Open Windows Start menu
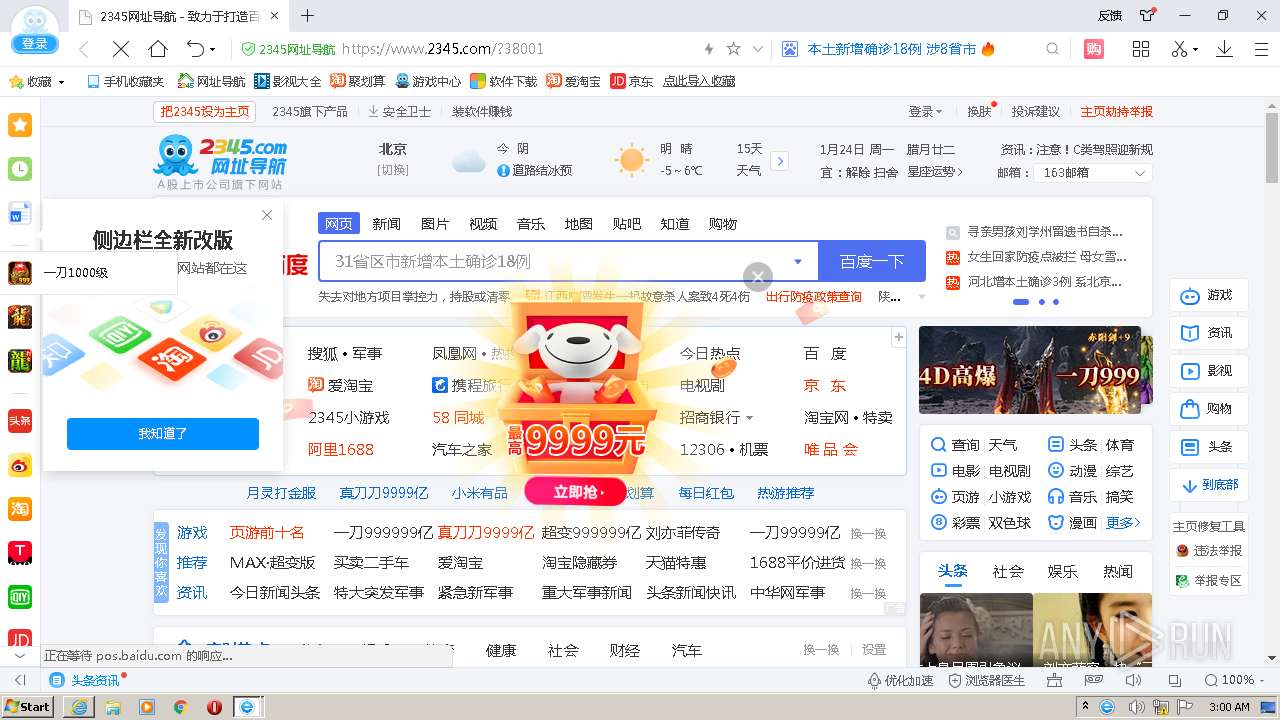Screen dimensions: 1280x720 click(x=27, y=707)
